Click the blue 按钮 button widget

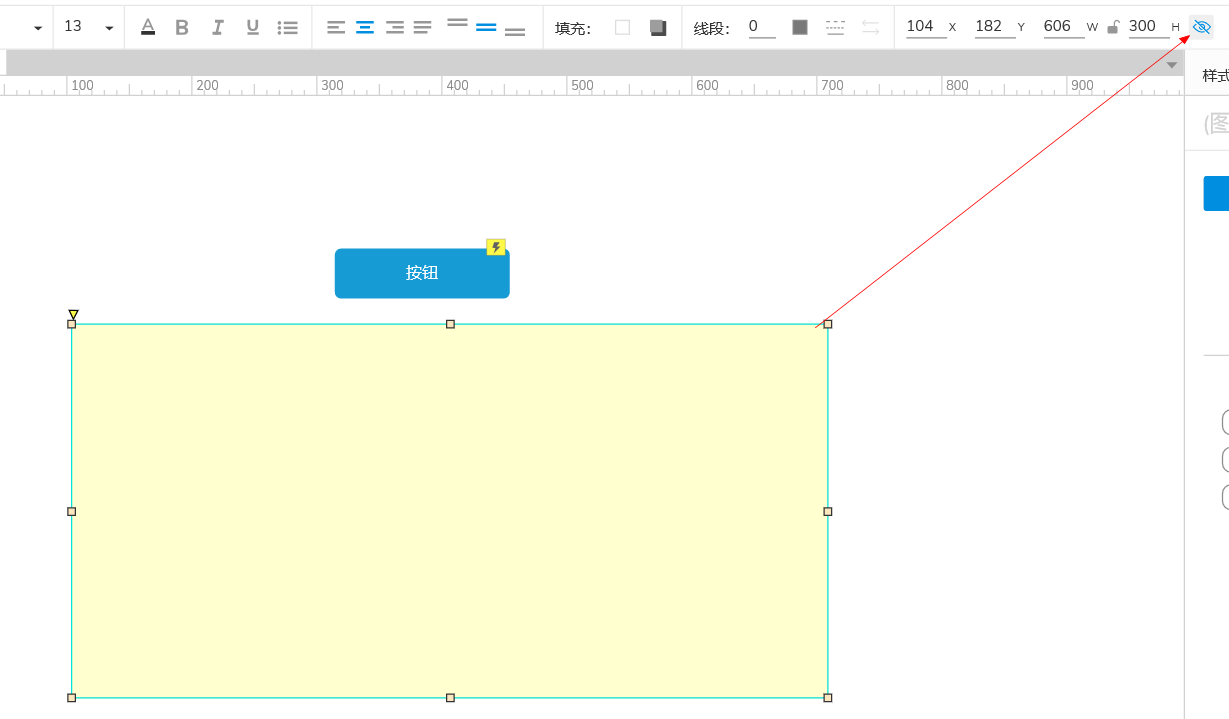pos(422,273)
